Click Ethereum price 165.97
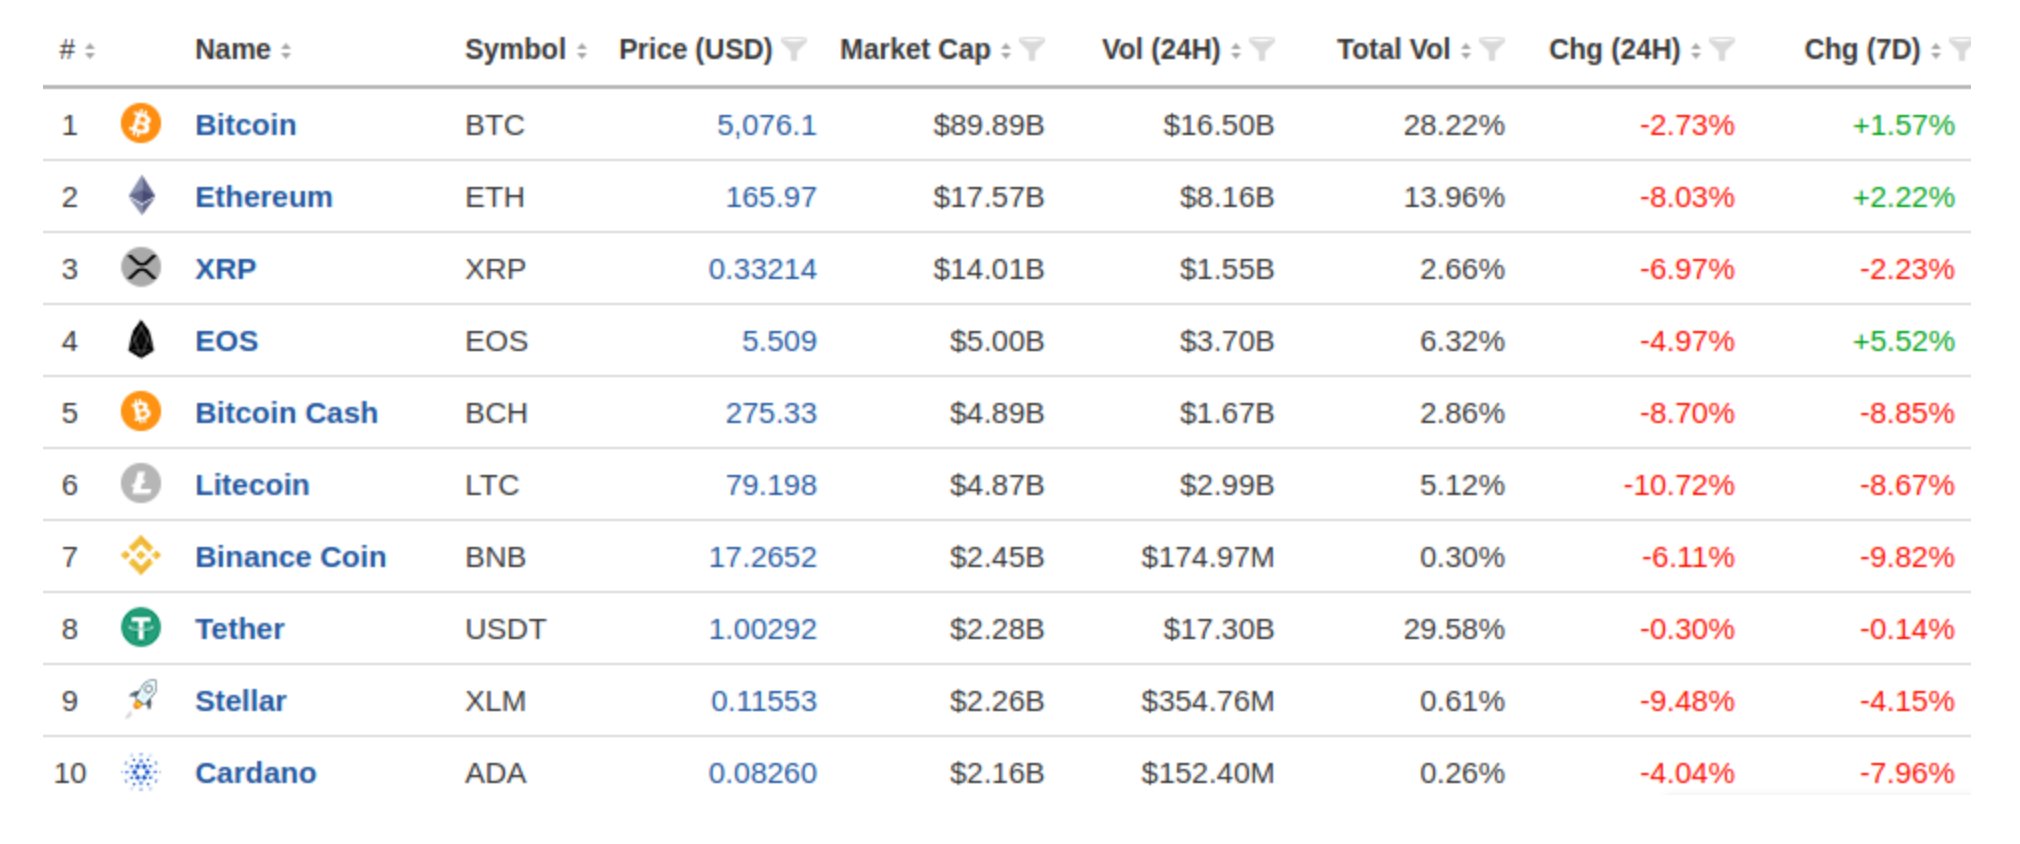 771,197
